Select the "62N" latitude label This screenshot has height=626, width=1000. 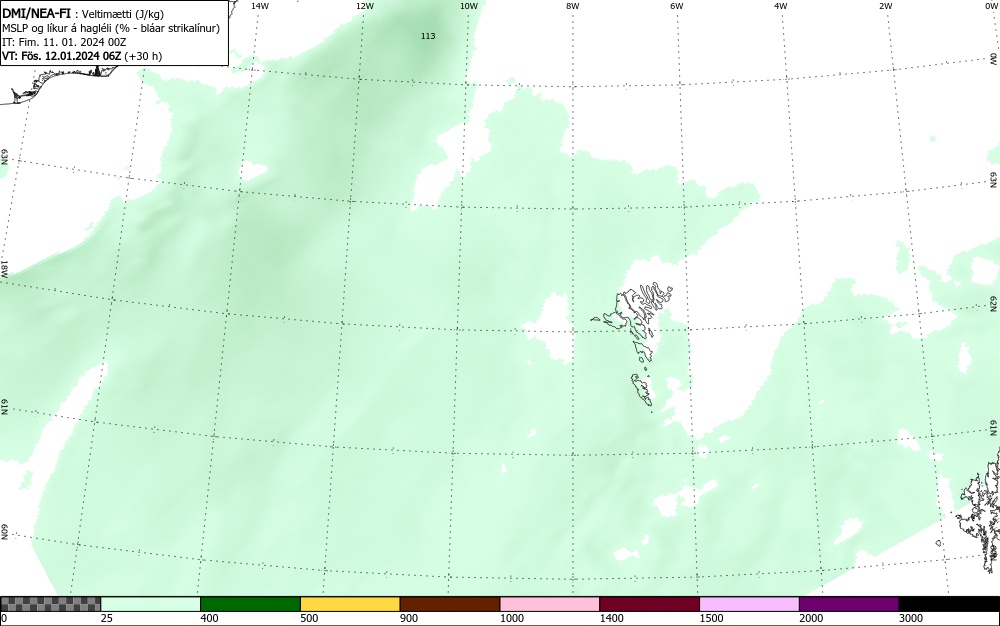pyautogui.click(x=994, y=303)
